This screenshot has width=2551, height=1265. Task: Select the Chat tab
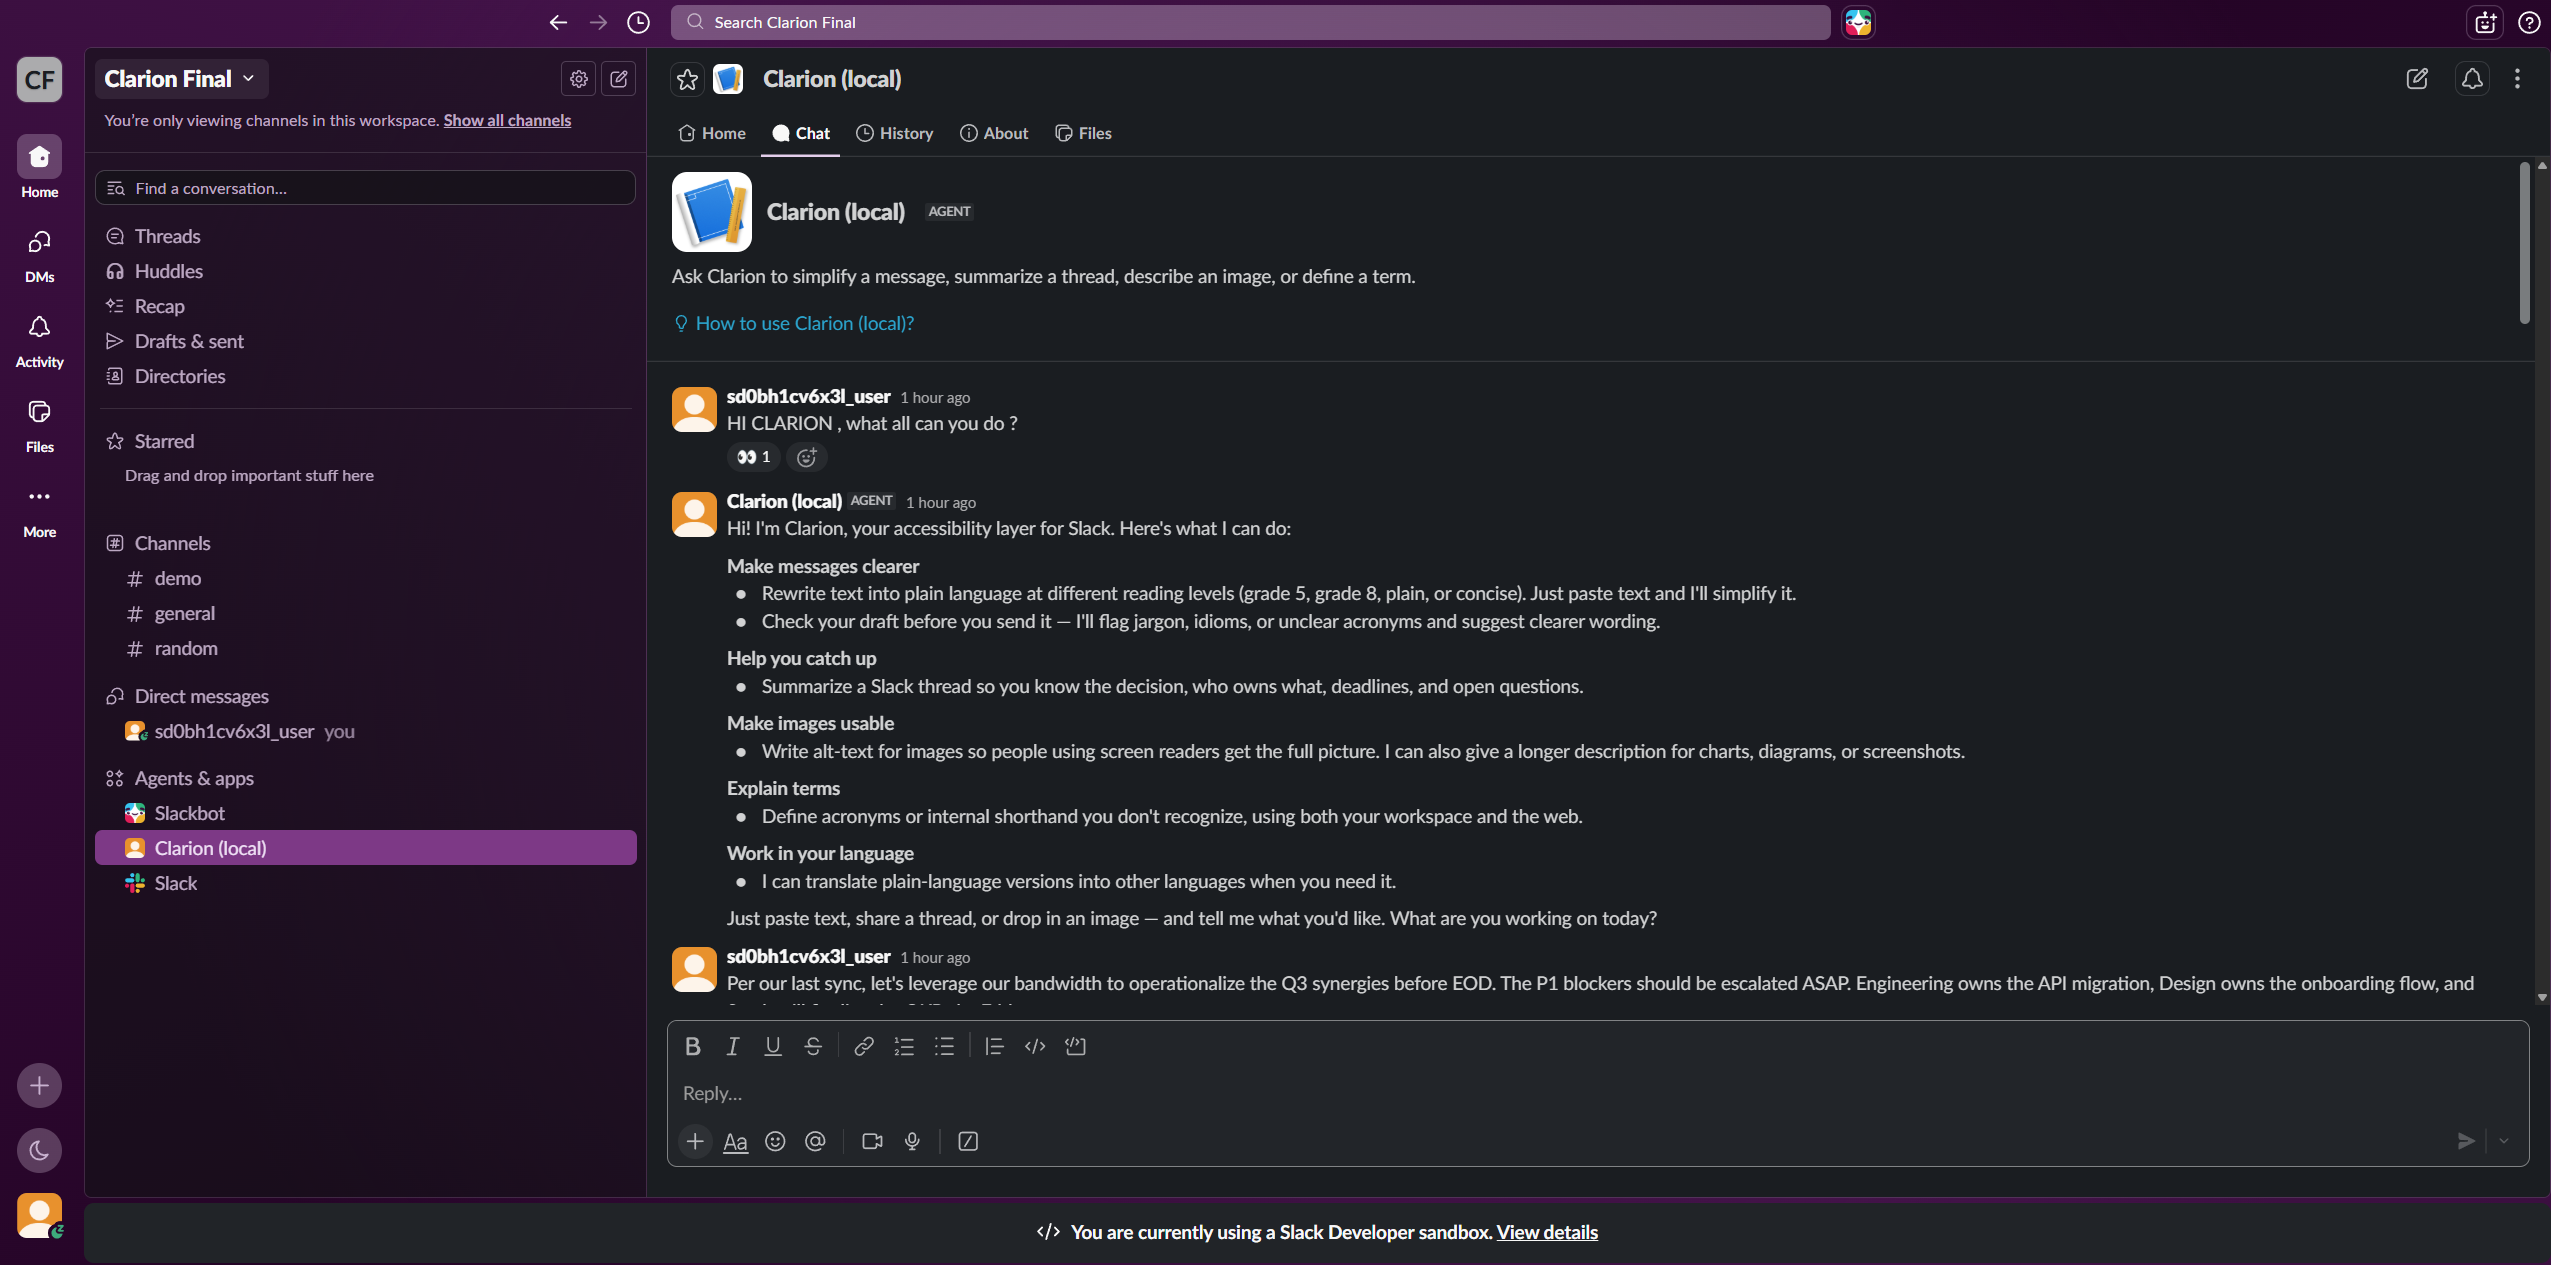point(801,133)
